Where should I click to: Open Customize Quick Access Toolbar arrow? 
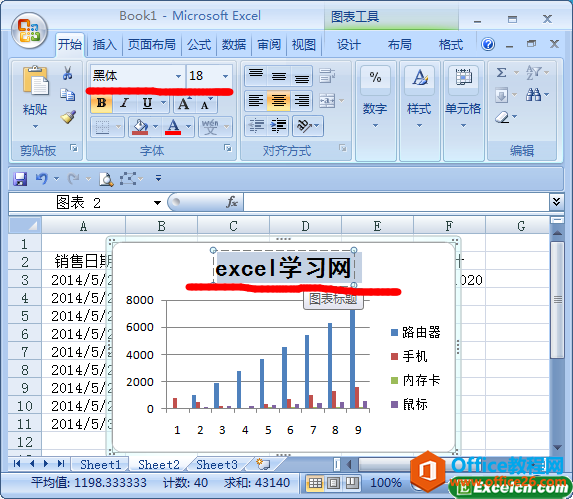point(158,178)
